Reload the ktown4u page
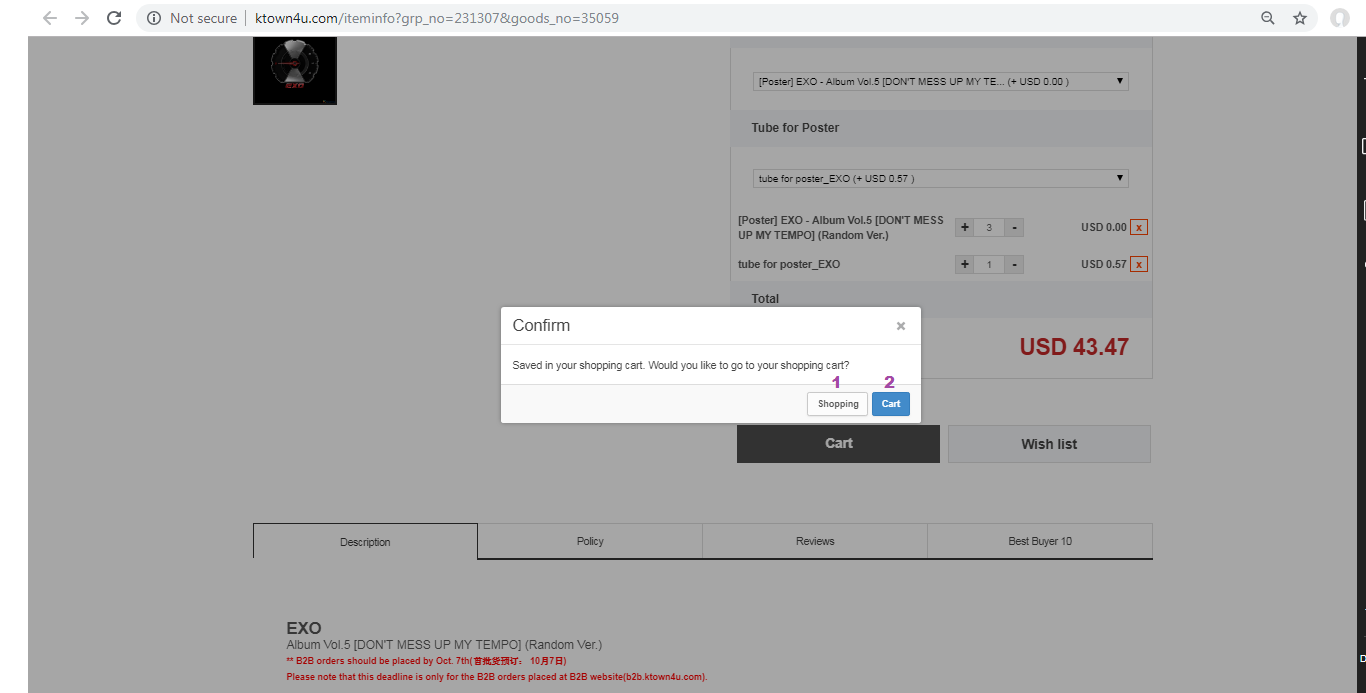1366x693 pixels. point(114,18)
